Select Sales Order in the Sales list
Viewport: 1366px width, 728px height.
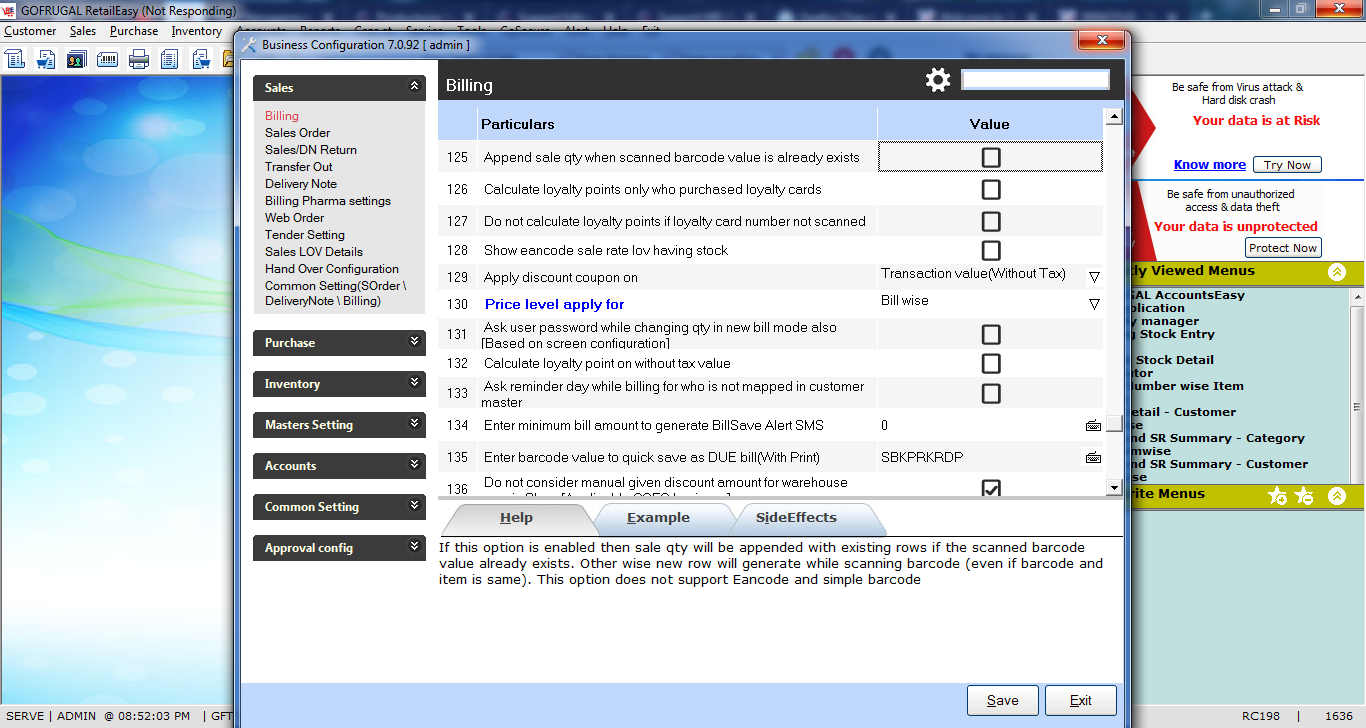click(x=297, y=133)
